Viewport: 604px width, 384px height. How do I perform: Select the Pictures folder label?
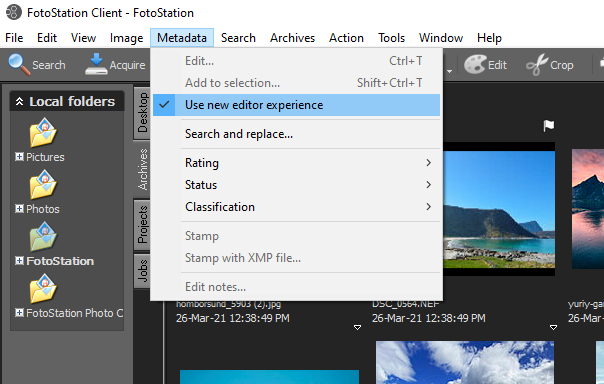click(45, 157)
